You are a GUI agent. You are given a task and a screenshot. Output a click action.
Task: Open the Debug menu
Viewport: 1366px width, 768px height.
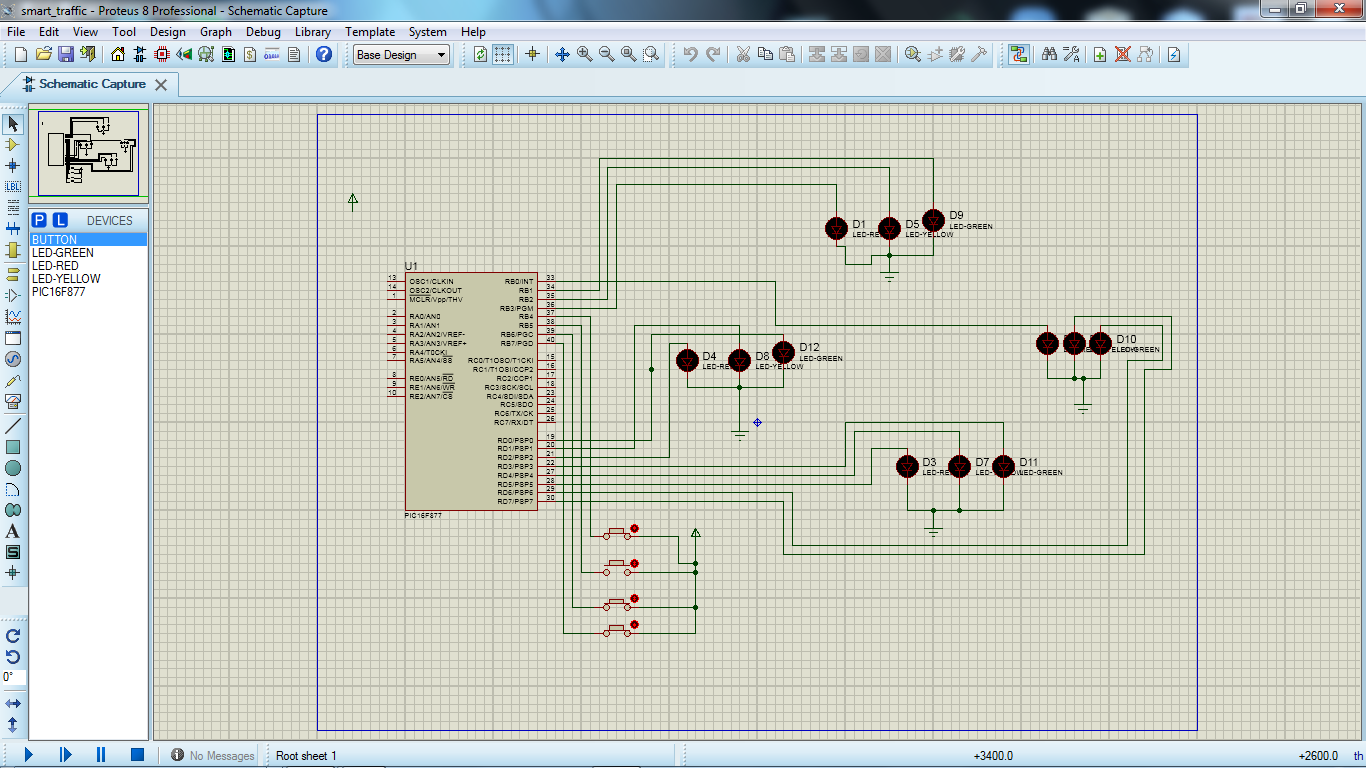pos(263,32)
